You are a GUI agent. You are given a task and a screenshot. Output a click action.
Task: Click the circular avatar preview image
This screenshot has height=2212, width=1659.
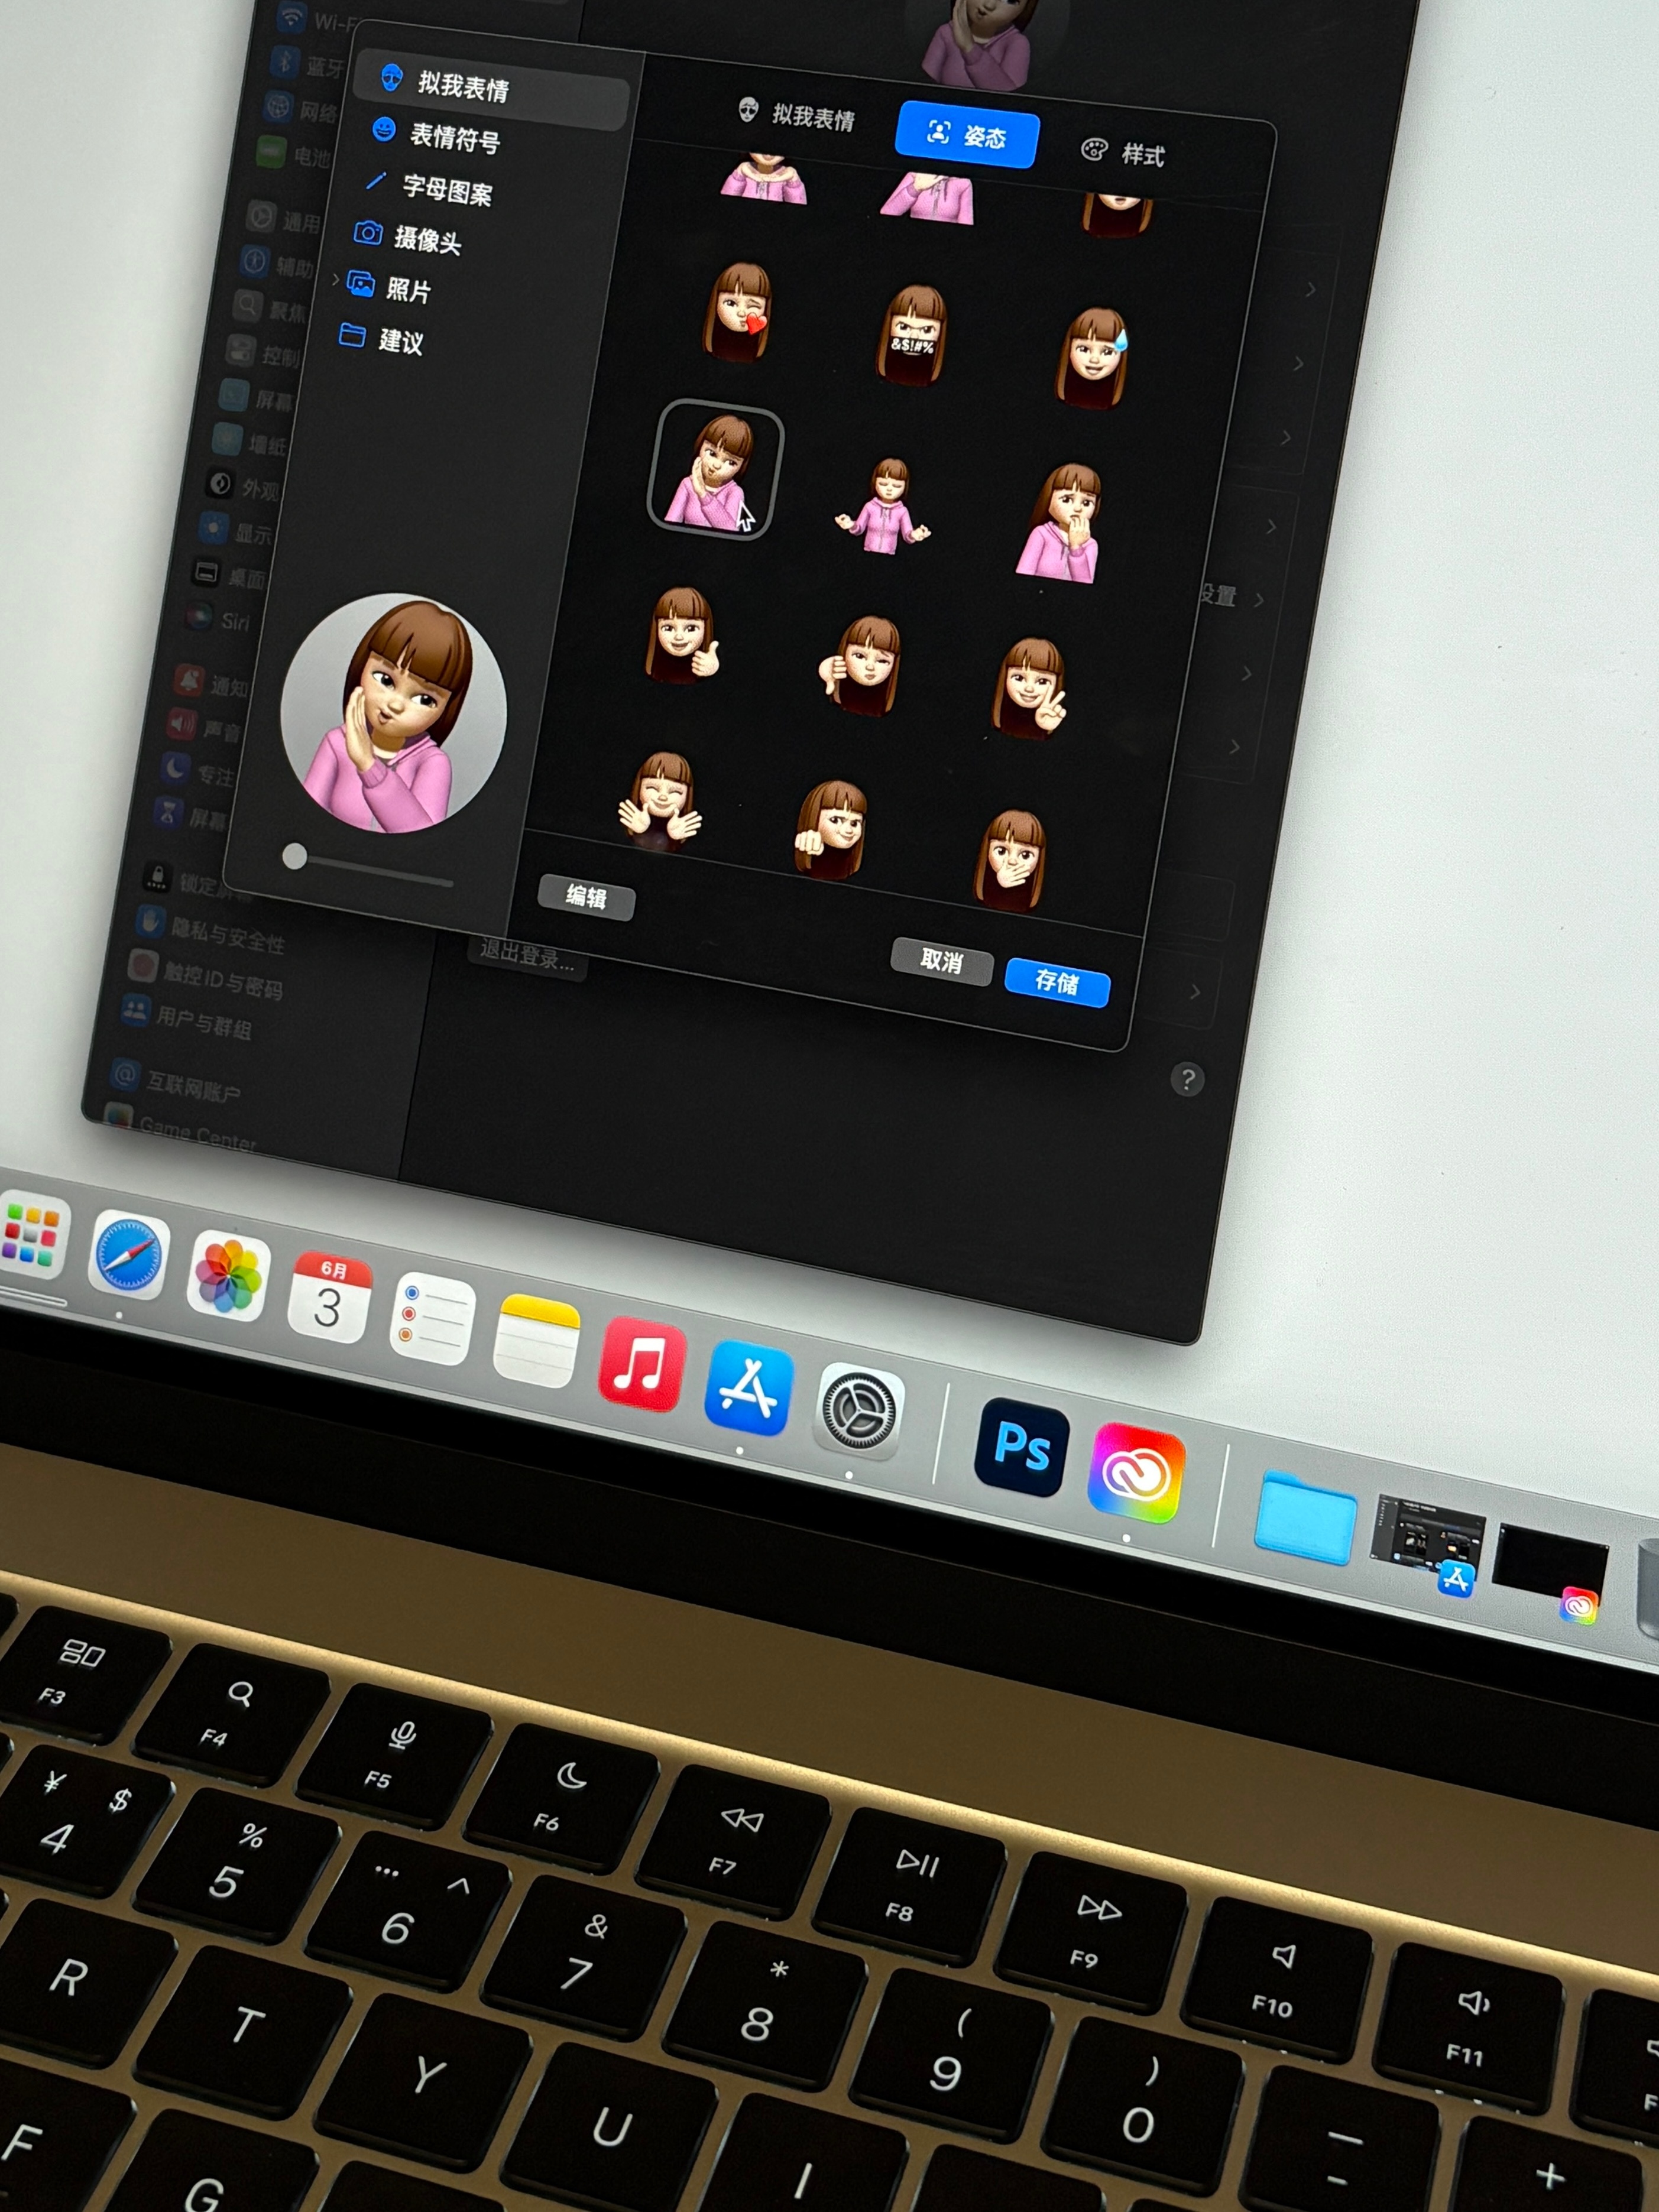tap(394, 713)
